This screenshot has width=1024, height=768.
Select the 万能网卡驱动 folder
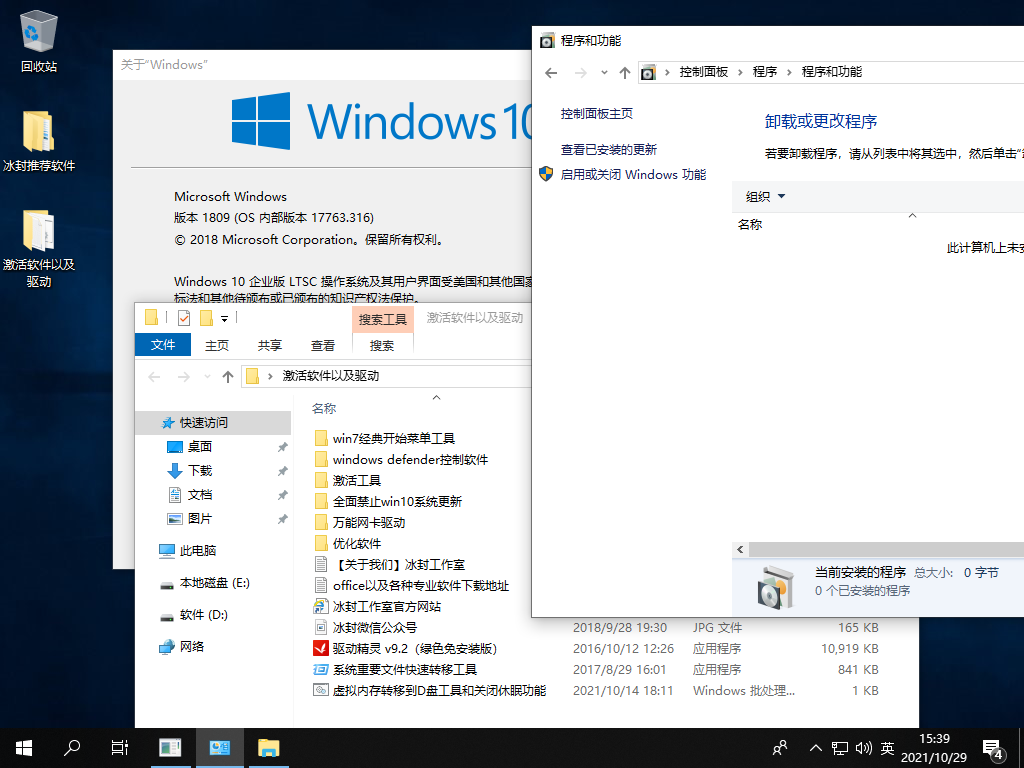tap(368, 522)
